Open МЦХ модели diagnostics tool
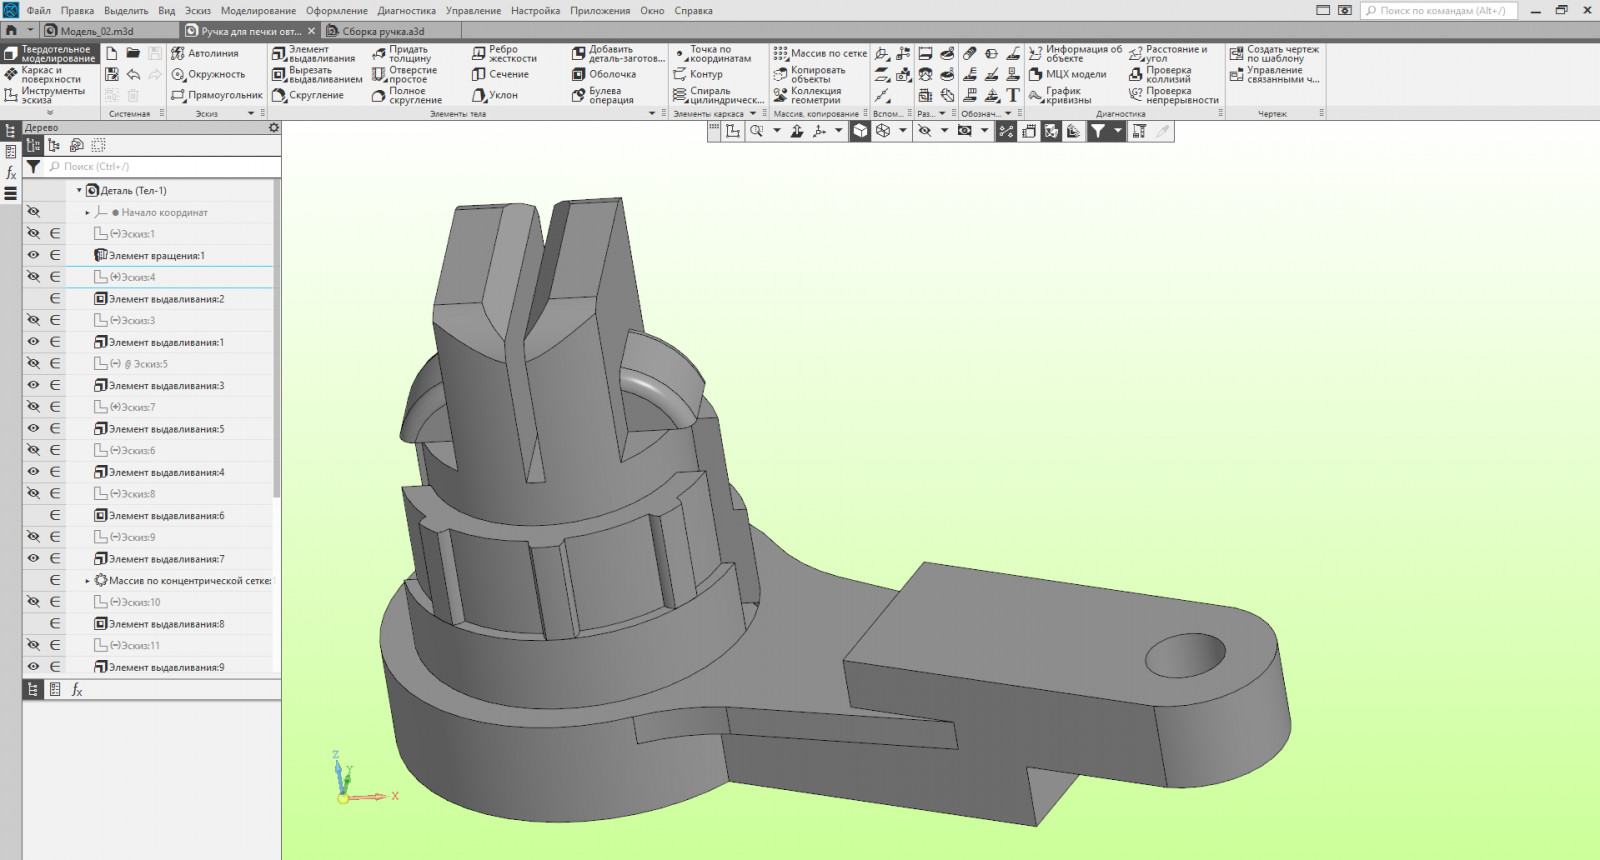Viewport: 1600px width, 860px height. (1068, 74)
